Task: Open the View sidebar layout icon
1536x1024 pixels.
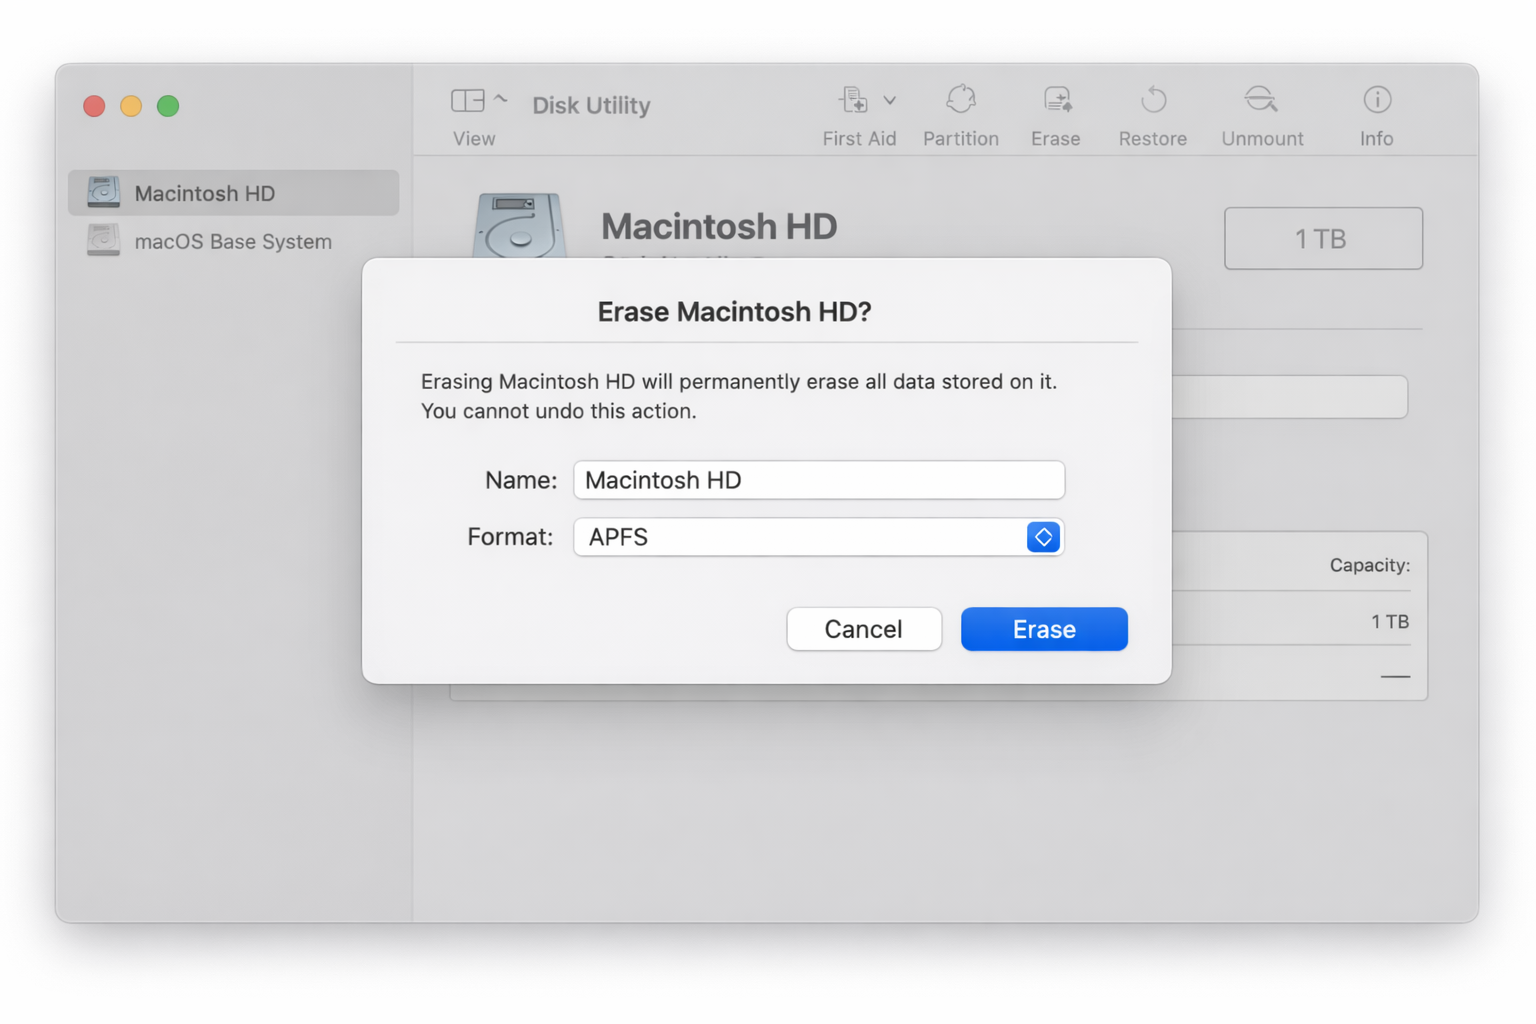Action: click(x=467, y=100)
